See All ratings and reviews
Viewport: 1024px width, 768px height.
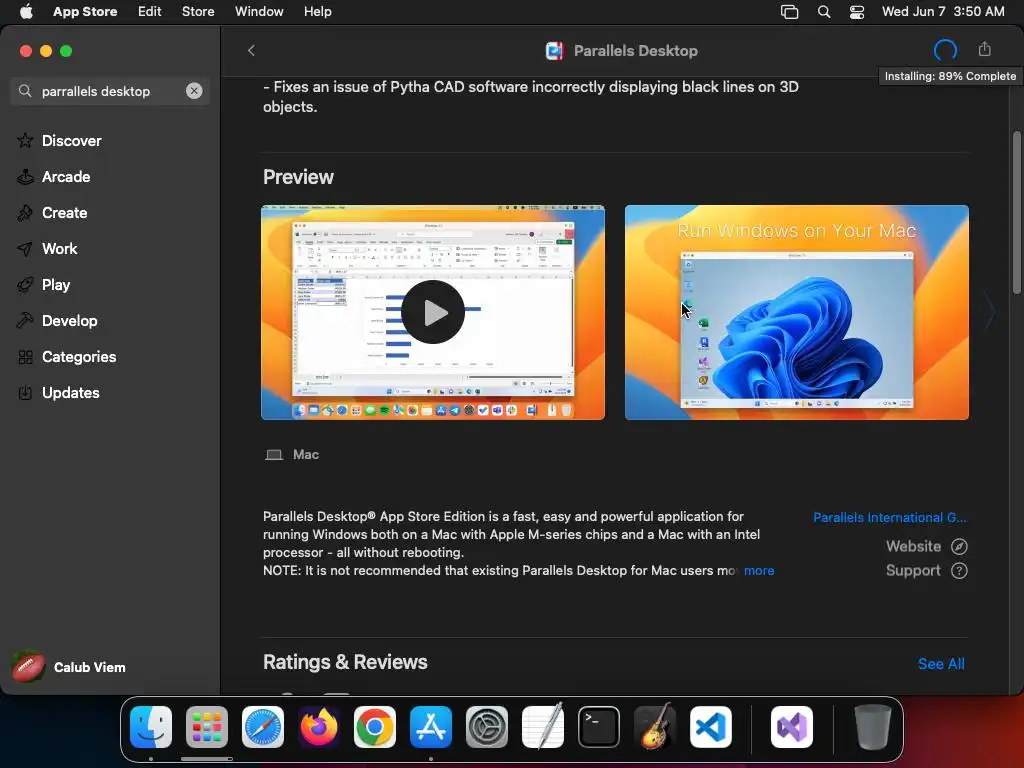[941, 664]
